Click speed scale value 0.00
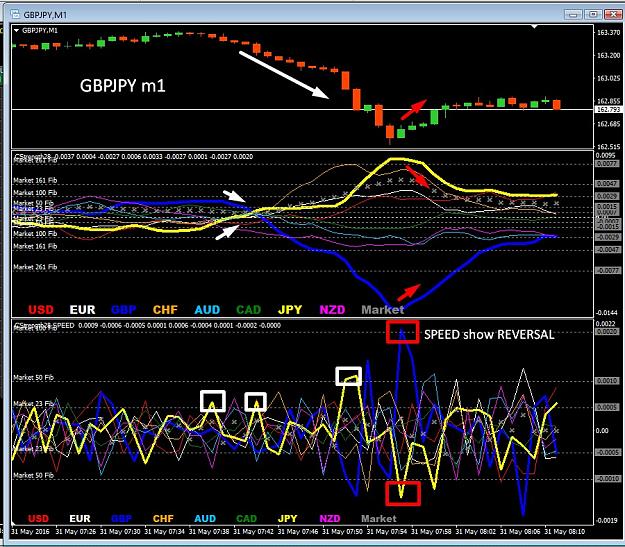The height and width of the screenshot is (547, 625). [602, 431]
